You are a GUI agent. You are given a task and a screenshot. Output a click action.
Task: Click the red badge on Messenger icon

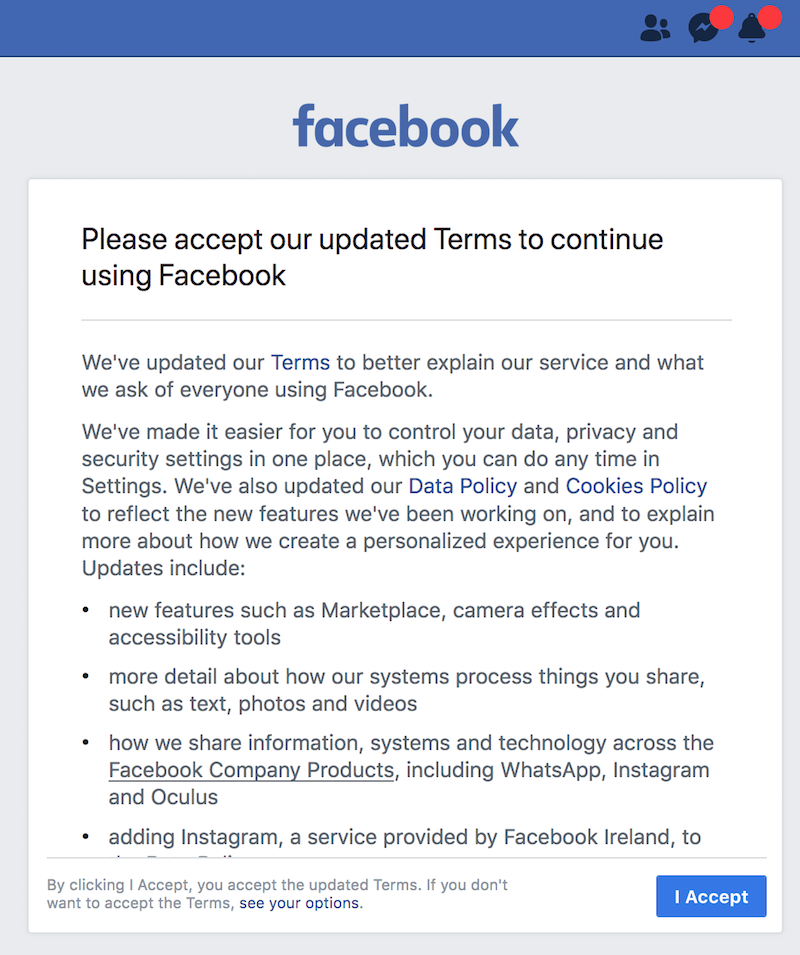pos(721,17)
